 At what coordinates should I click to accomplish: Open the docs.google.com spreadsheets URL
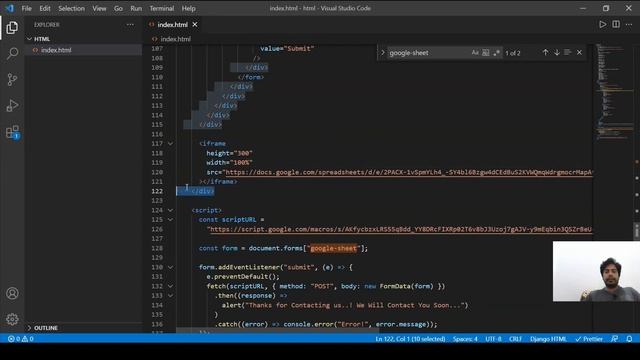click(409, 172)
